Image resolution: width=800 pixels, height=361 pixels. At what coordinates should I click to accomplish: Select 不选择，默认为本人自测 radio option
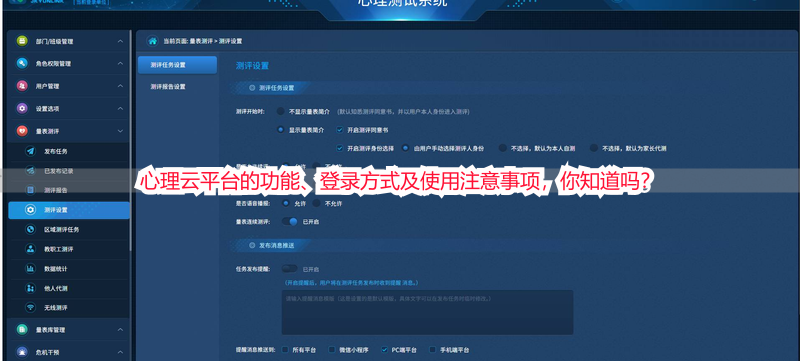click(x=503, y=148)
